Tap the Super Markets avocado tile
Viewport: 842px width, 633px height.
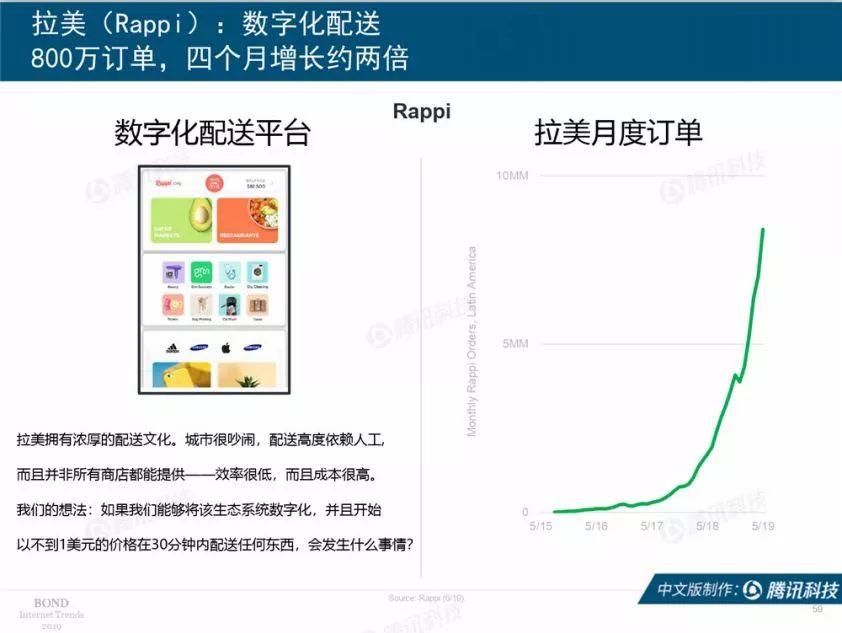[x=182, y=220]
